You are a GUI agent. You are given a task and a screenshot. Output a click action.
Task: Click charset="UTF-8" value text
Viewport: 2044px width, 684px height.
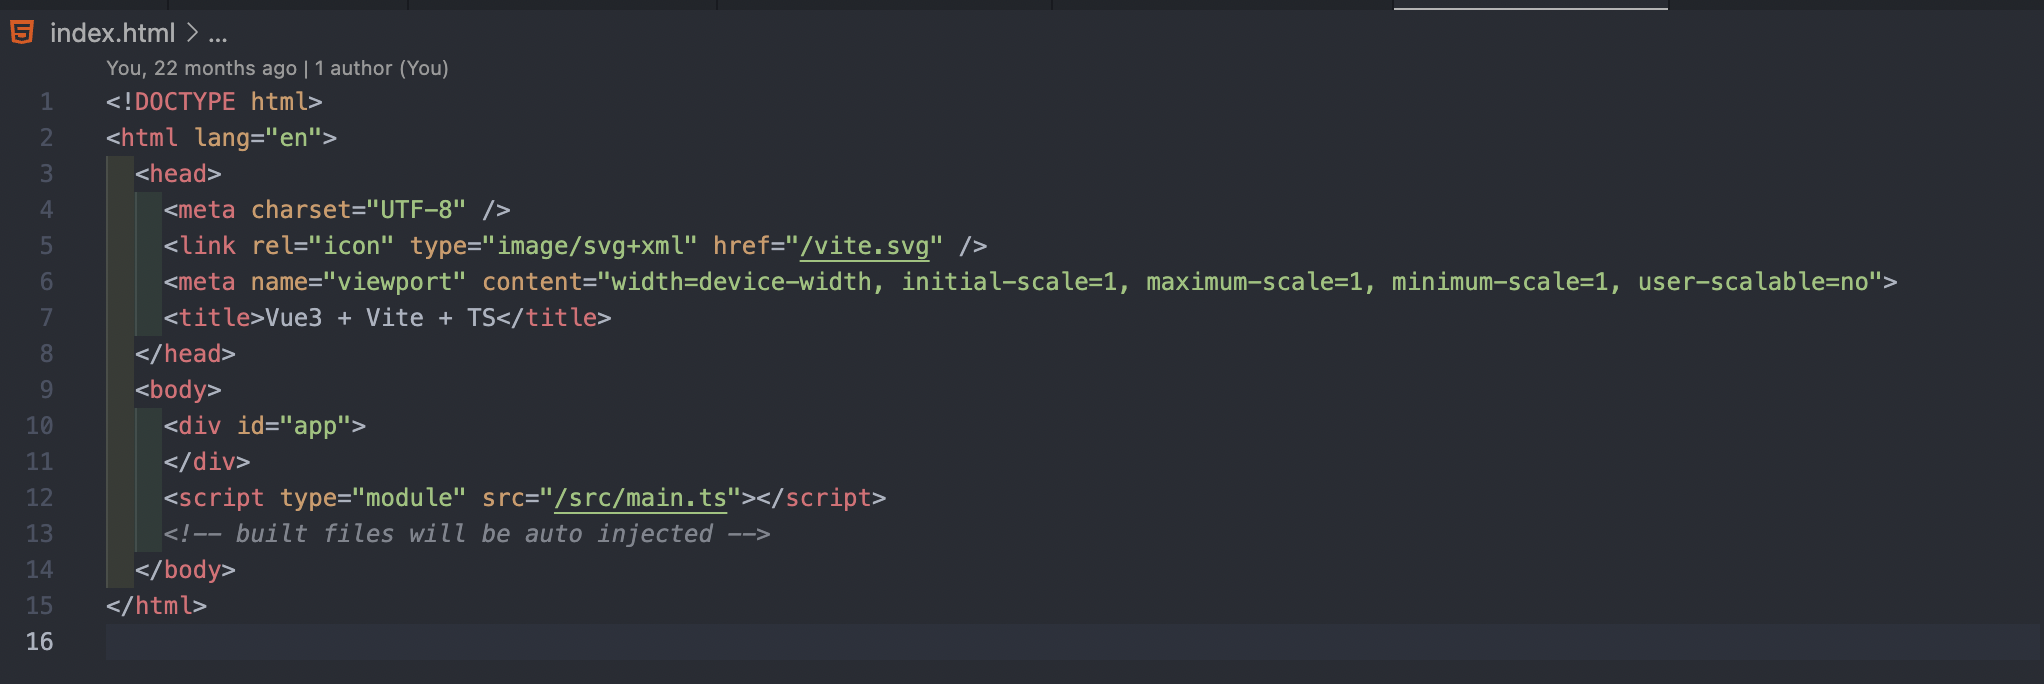416,210
